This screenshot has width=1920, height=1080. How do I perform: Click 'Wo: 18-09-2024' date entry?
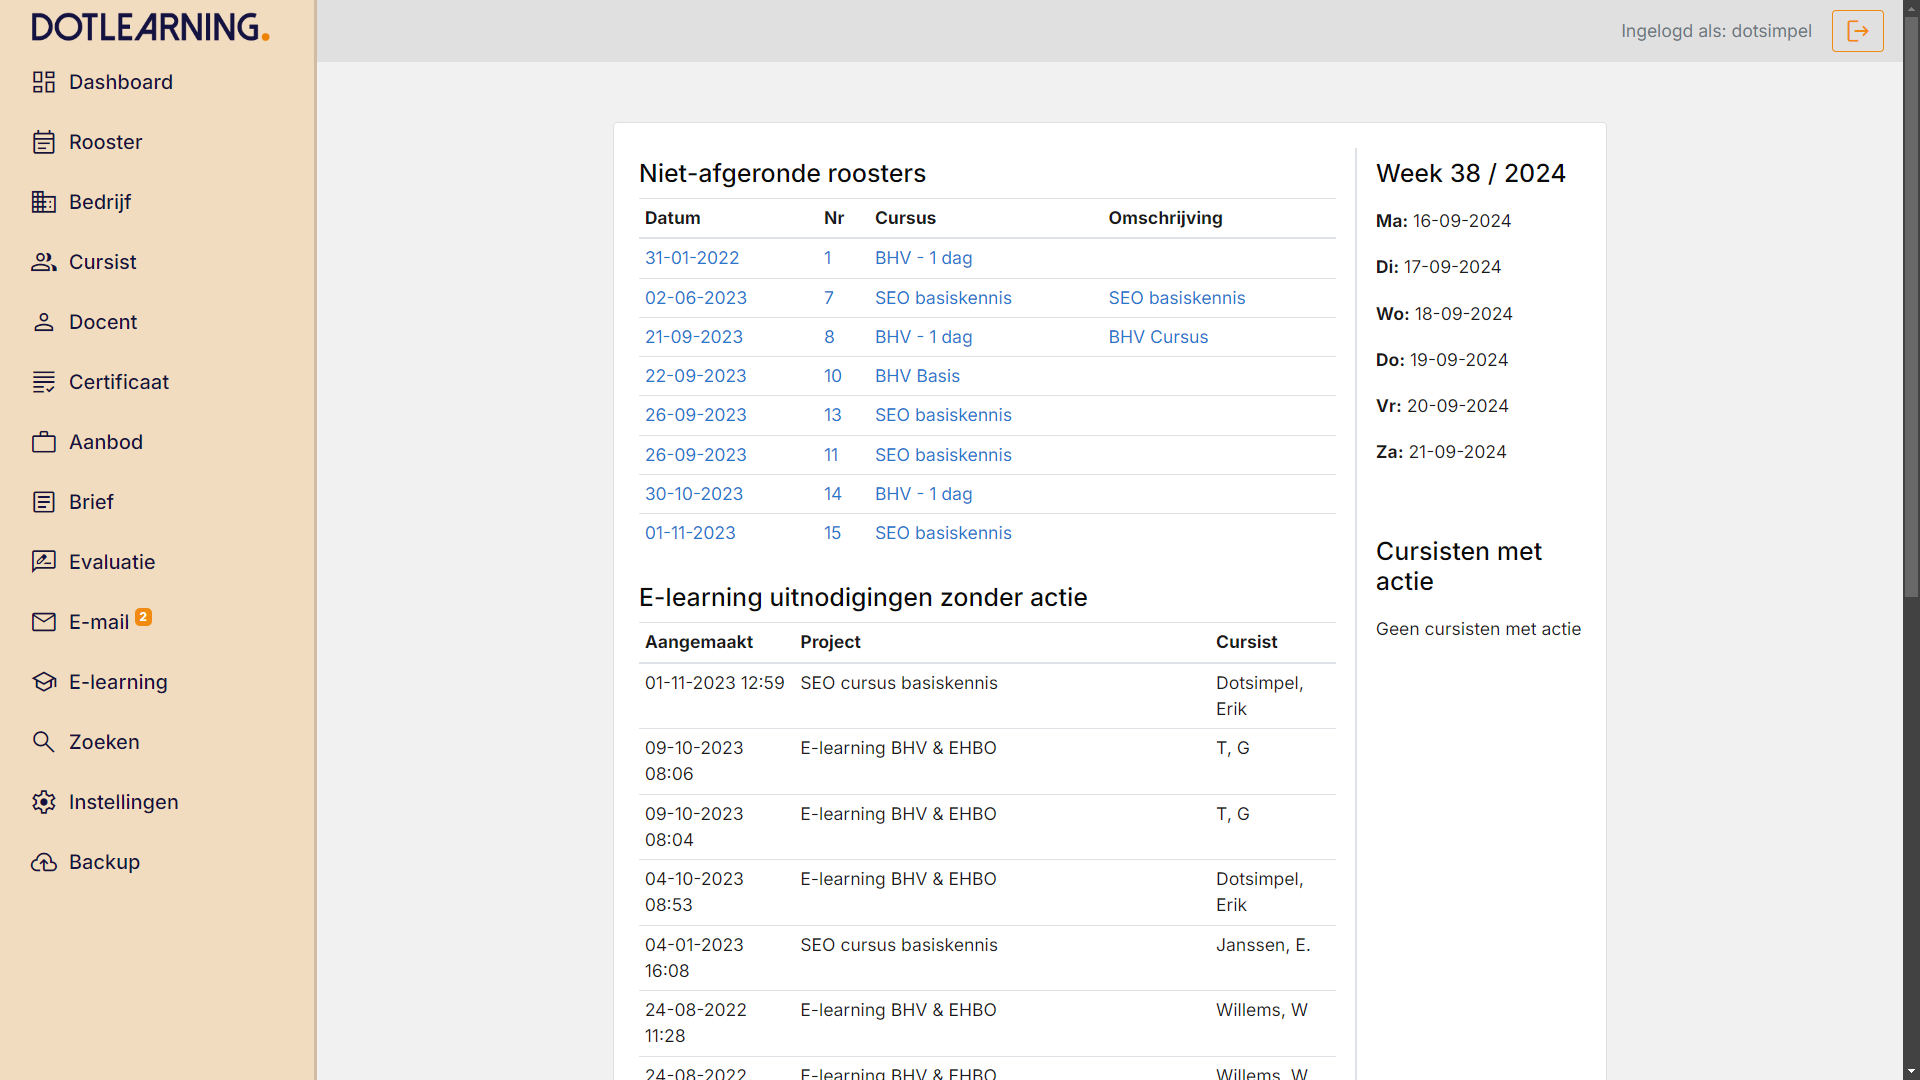[x=1444, y=314]
